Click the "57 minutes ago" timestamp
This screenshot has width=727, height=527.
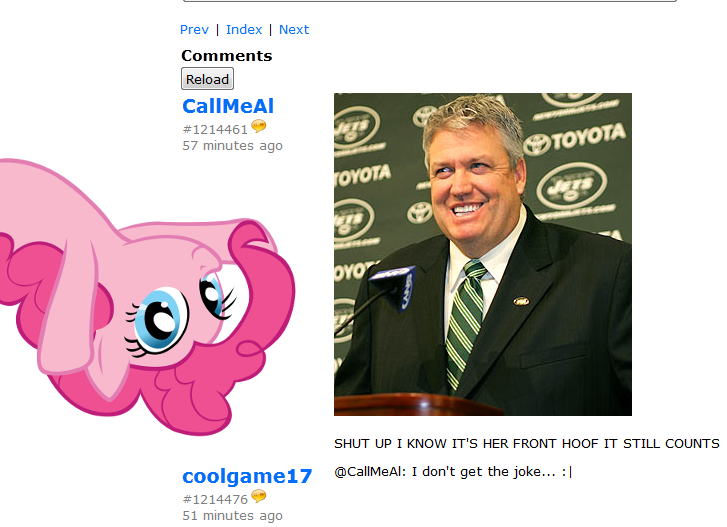(x=232, y=146)
